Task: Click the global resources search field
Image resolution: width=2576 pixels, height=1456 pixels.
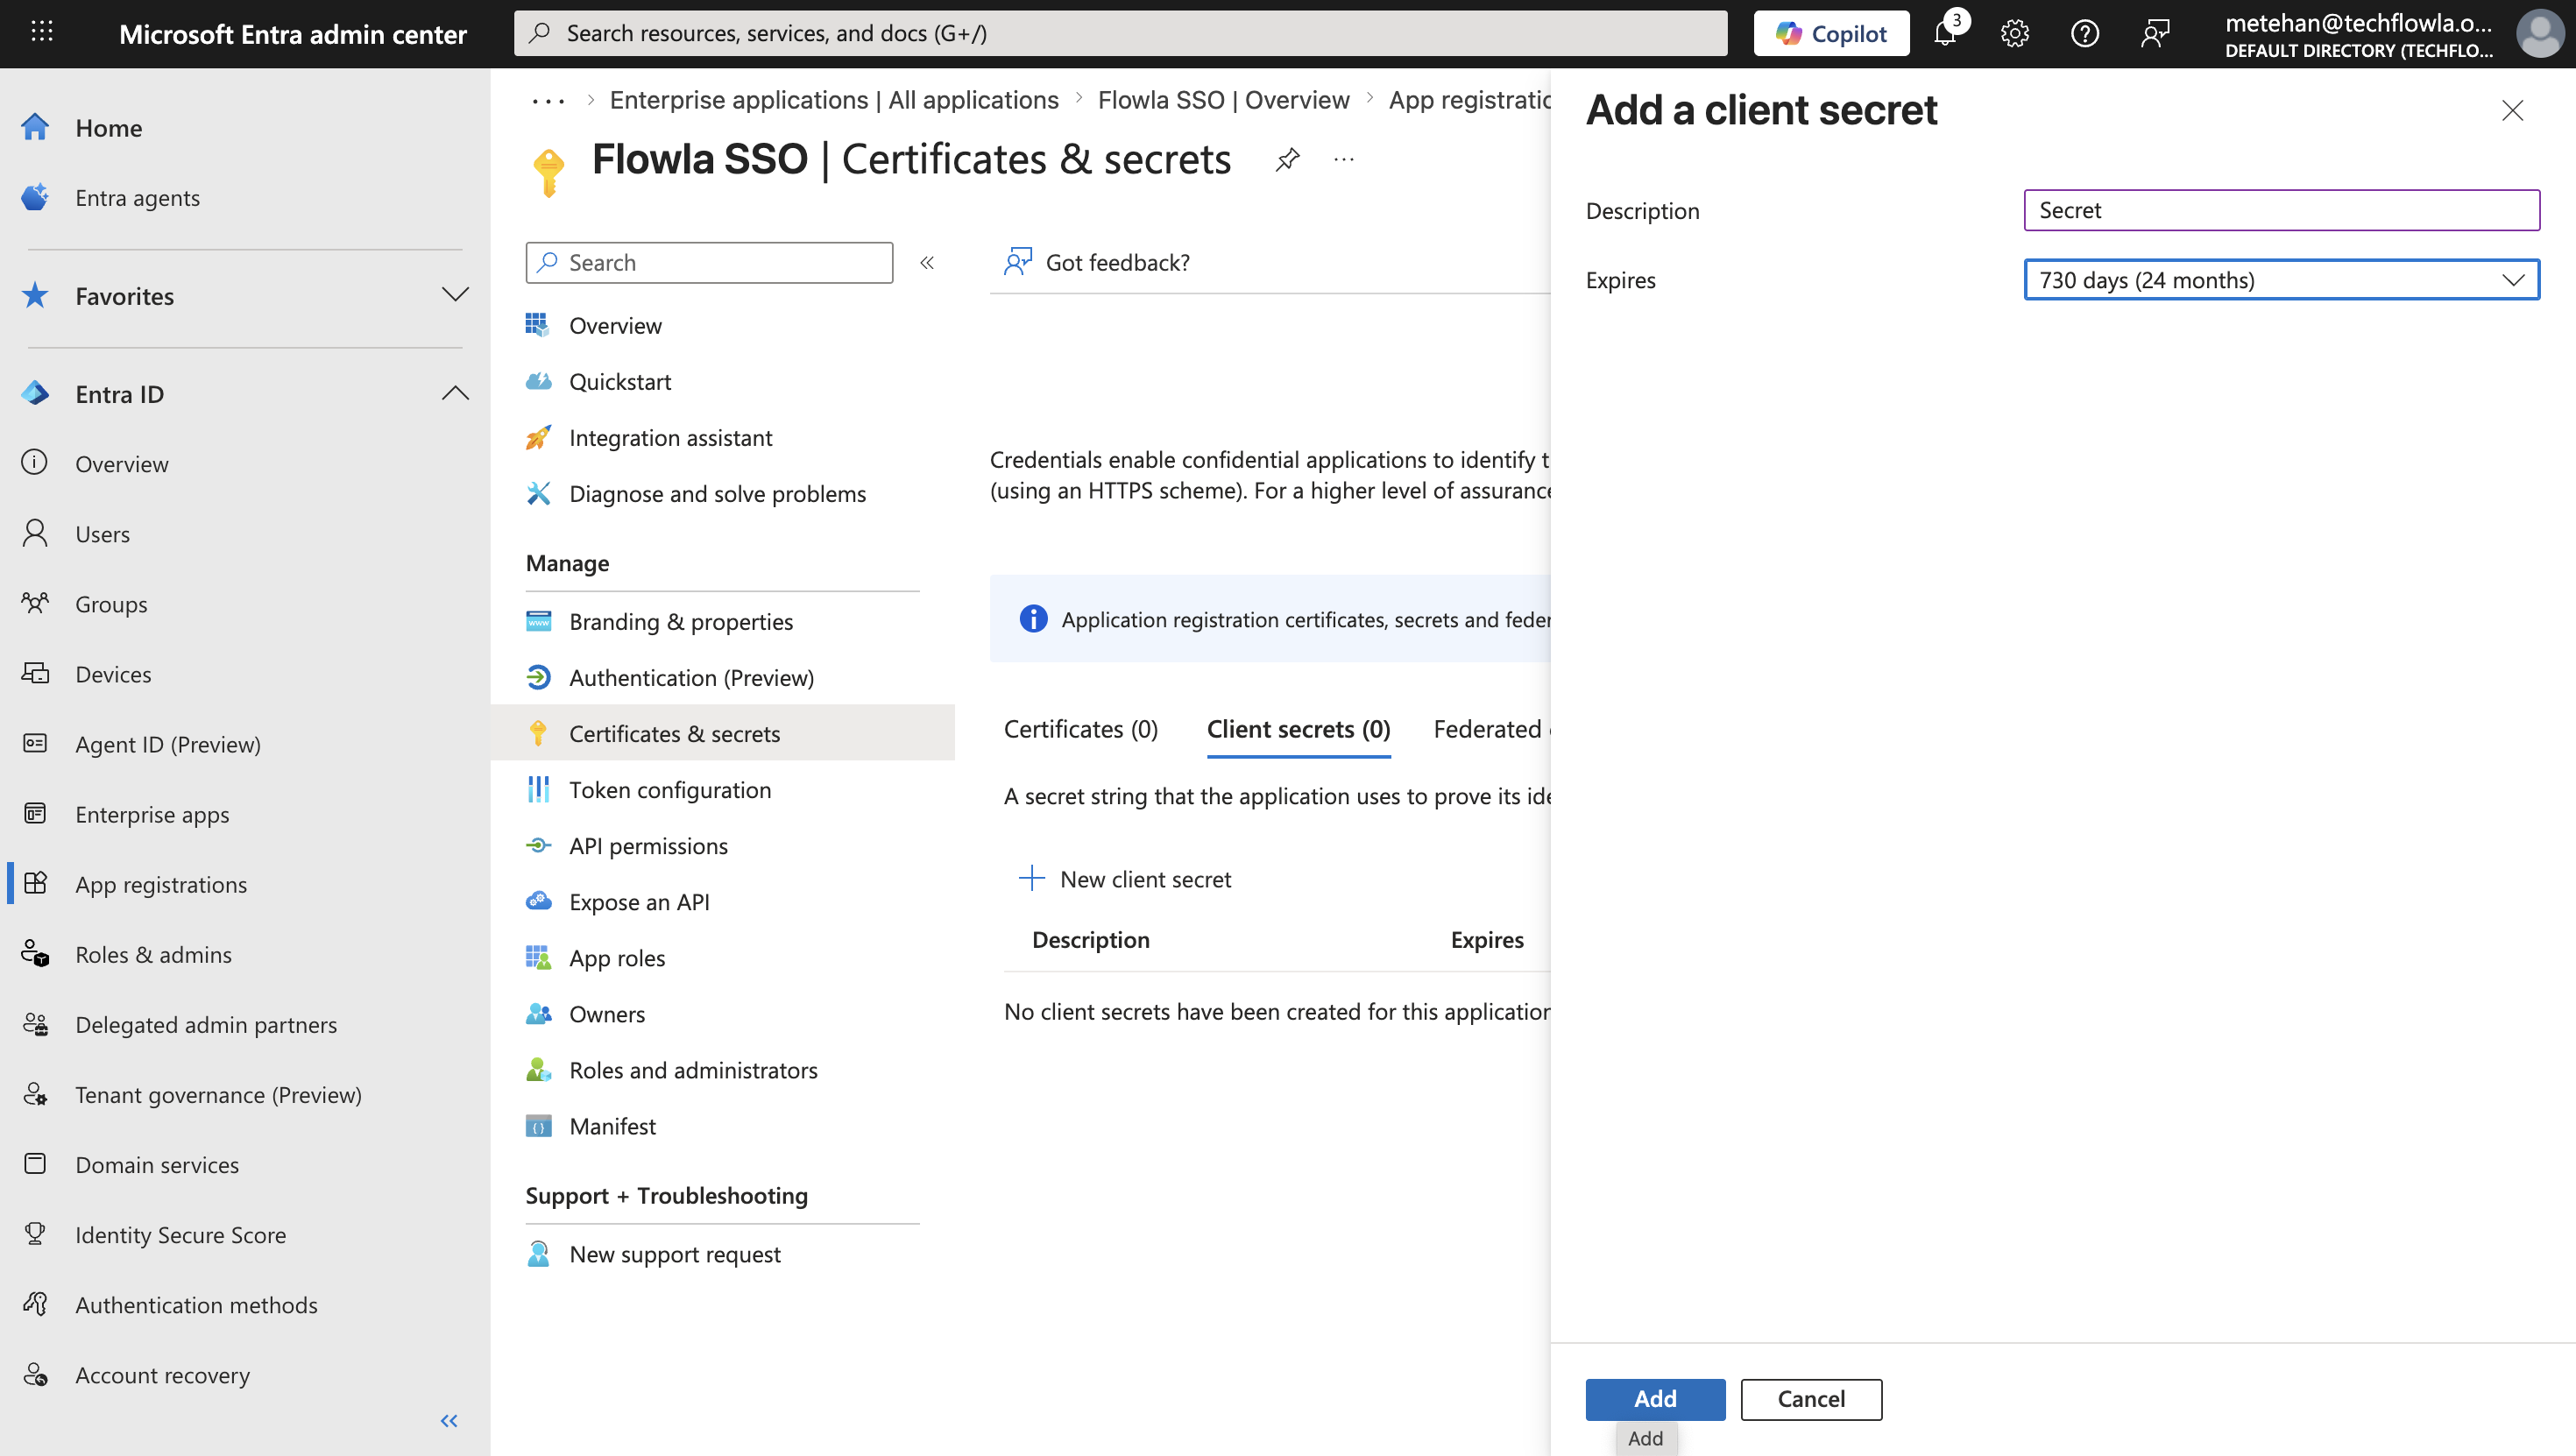Action: (1120, 33)
